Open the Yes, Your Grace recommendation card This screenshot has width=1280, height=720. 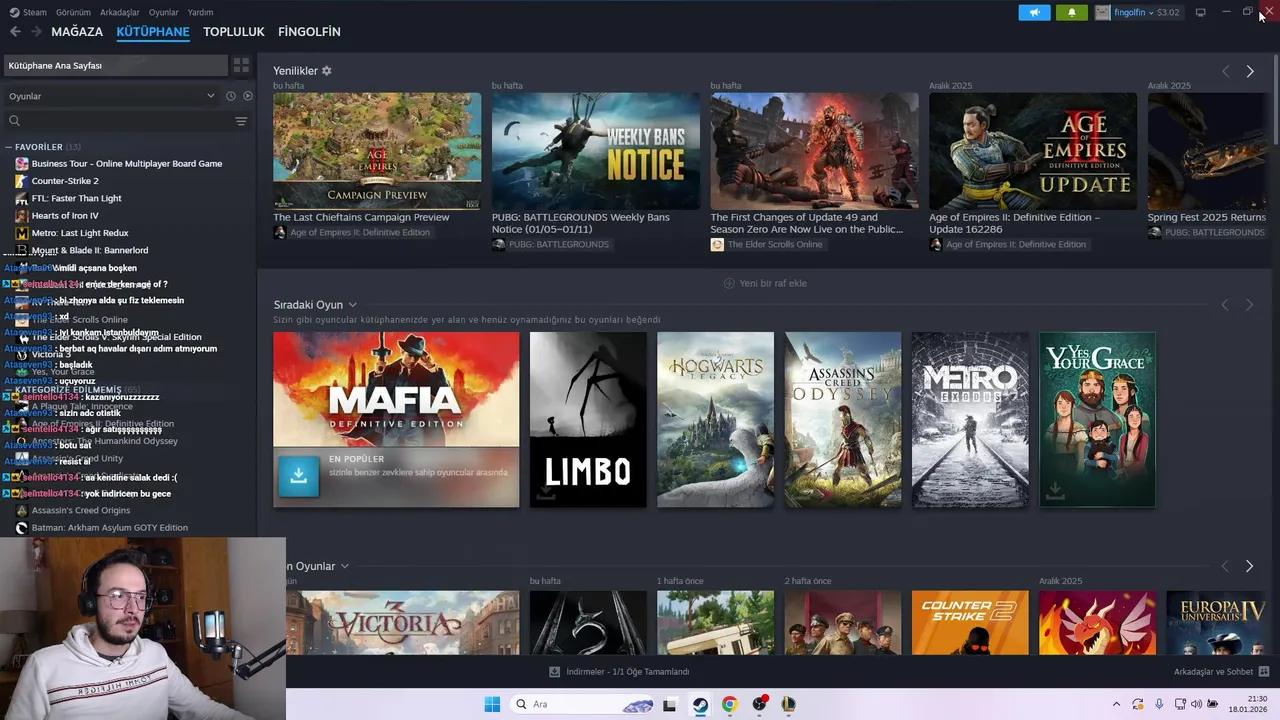click(1097, 419)
